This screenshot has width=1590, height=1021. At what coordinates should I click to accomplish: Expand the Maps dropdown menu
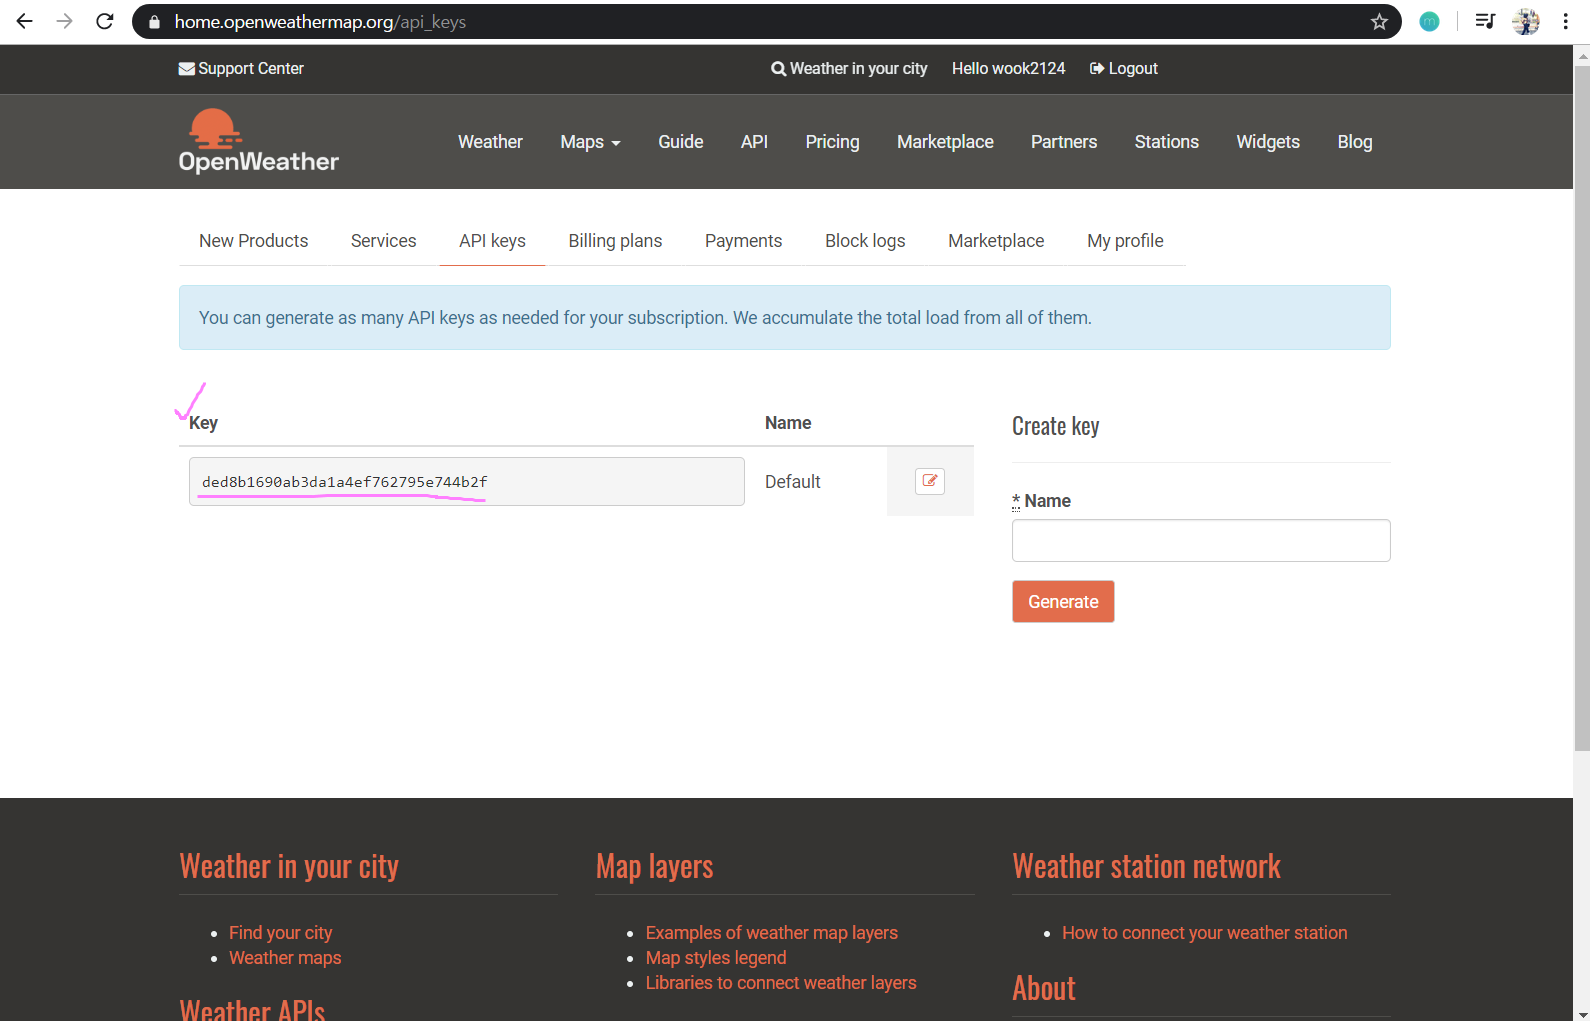point(590,142)
